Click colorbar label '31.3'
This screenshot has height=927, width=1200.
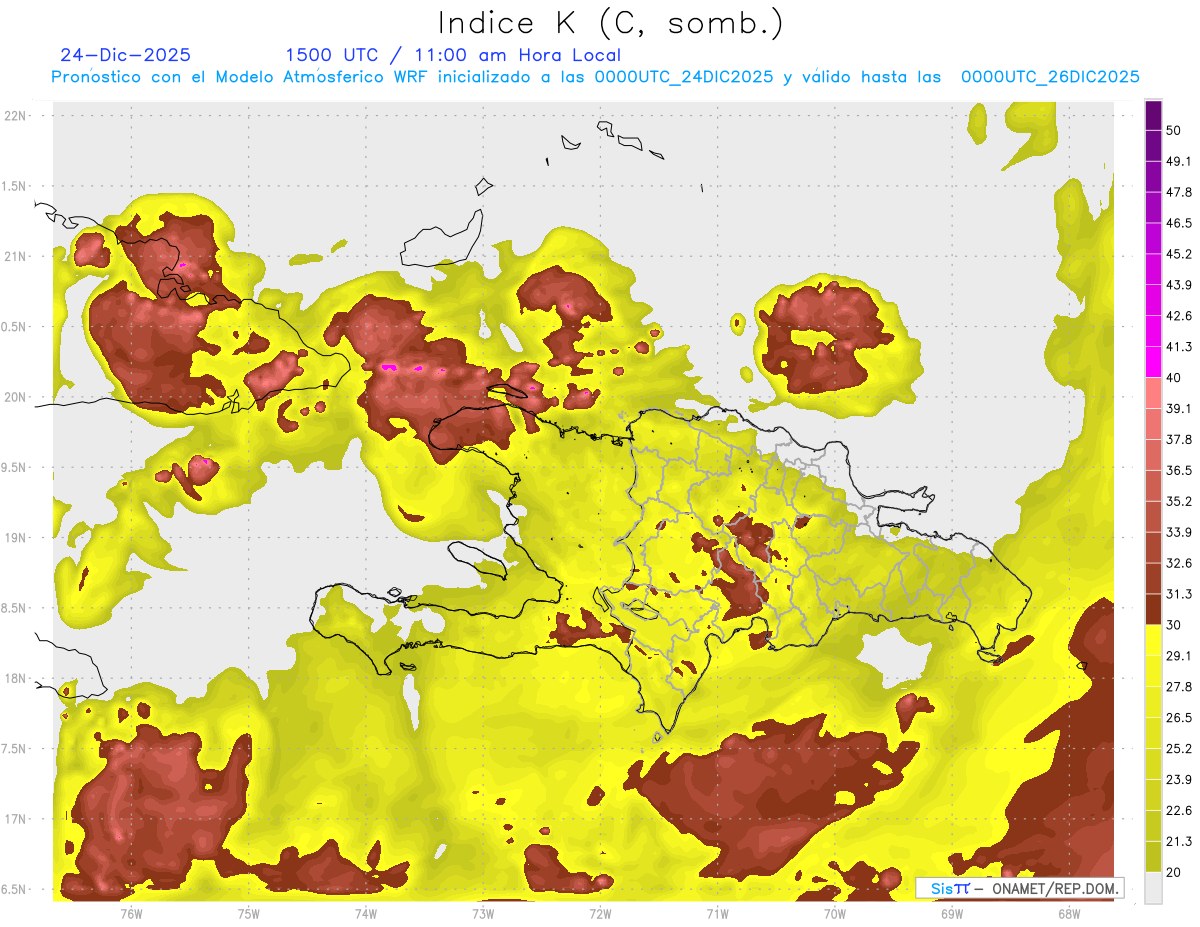point(1179,594)
